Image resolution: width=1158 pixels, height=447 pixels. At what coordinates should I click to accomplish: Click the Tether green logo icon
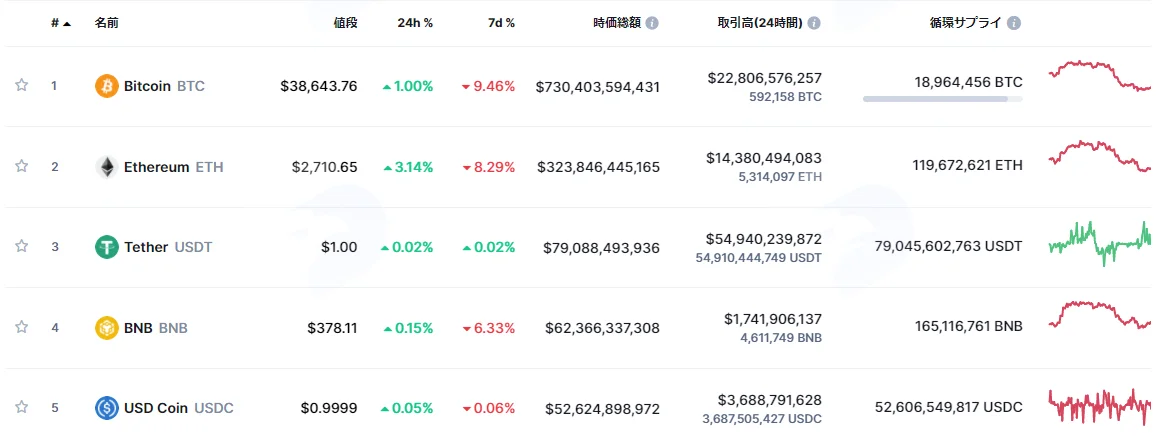(x=106, y=247)
